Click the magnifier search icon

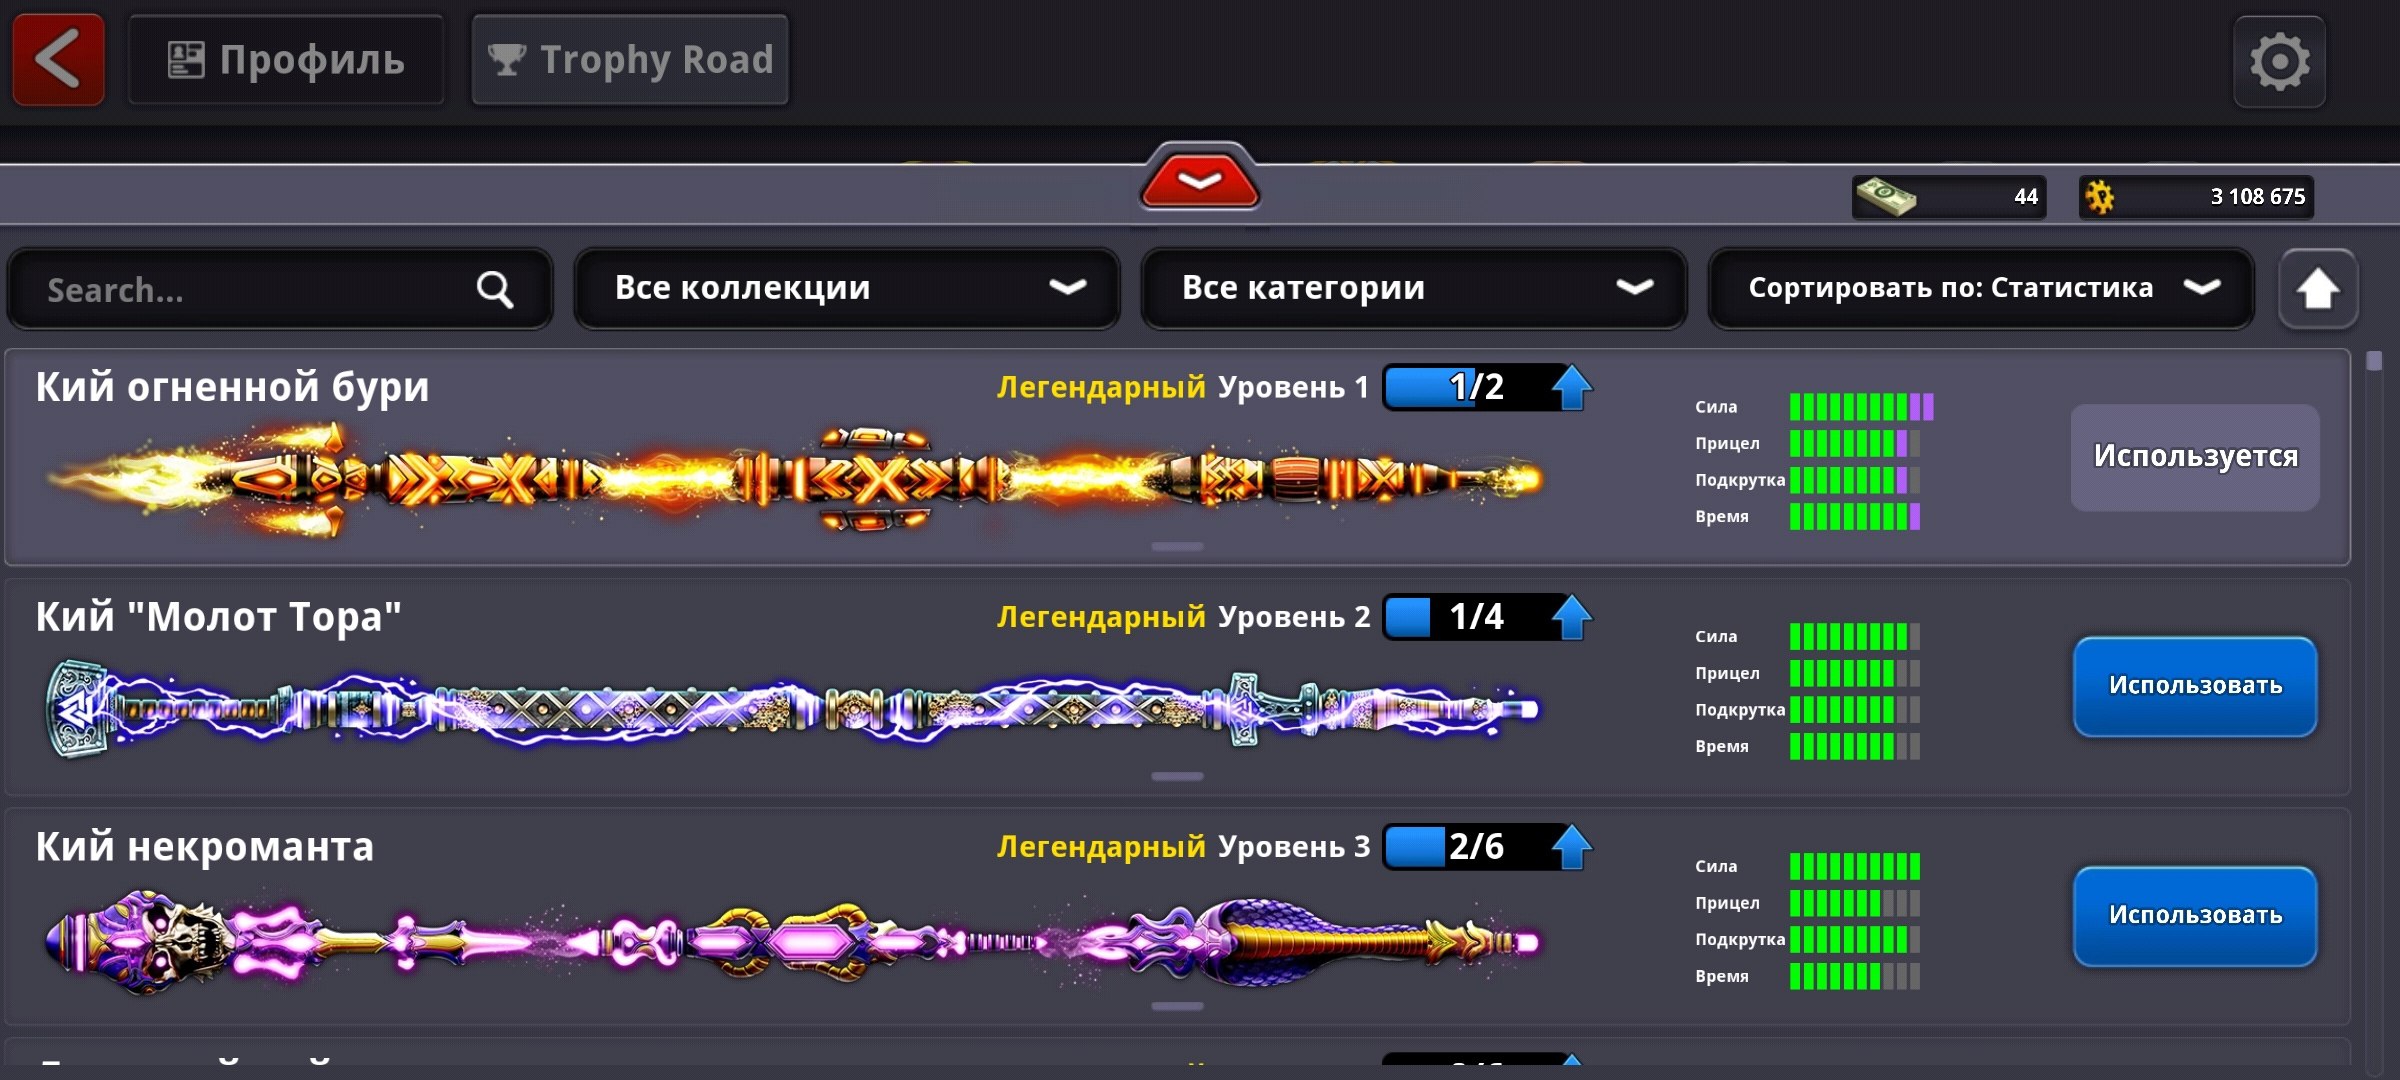pos(494,290)
